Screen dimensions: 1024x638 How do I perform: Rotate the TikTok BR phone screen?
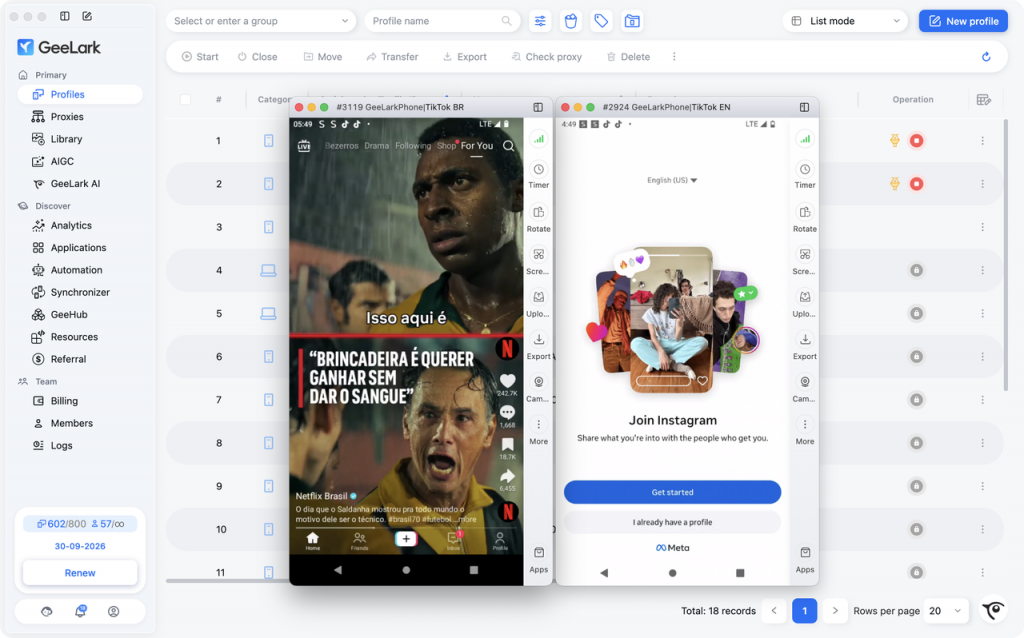(x=538, y=219)
